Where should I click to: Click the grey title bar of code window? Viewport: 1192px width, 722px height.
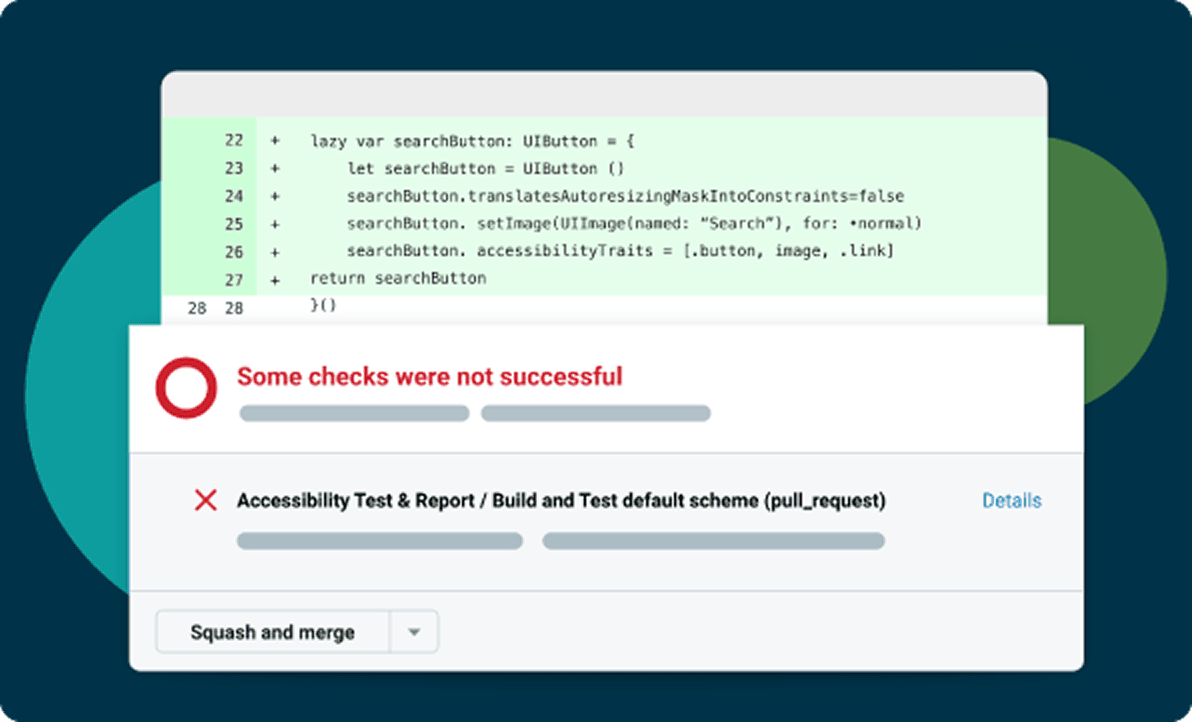point(604,94)
